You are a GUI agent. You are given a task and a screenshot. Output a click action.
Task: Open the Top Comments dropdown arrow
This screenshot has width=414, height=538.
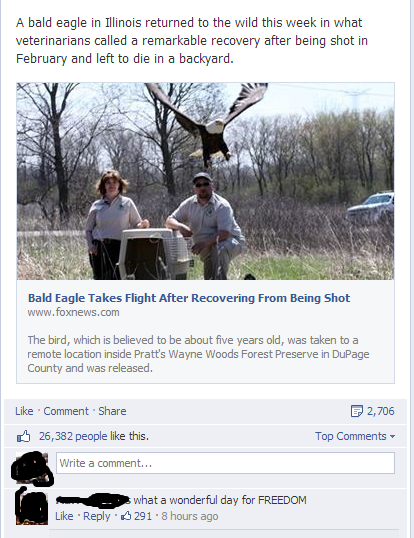[392, 436]
